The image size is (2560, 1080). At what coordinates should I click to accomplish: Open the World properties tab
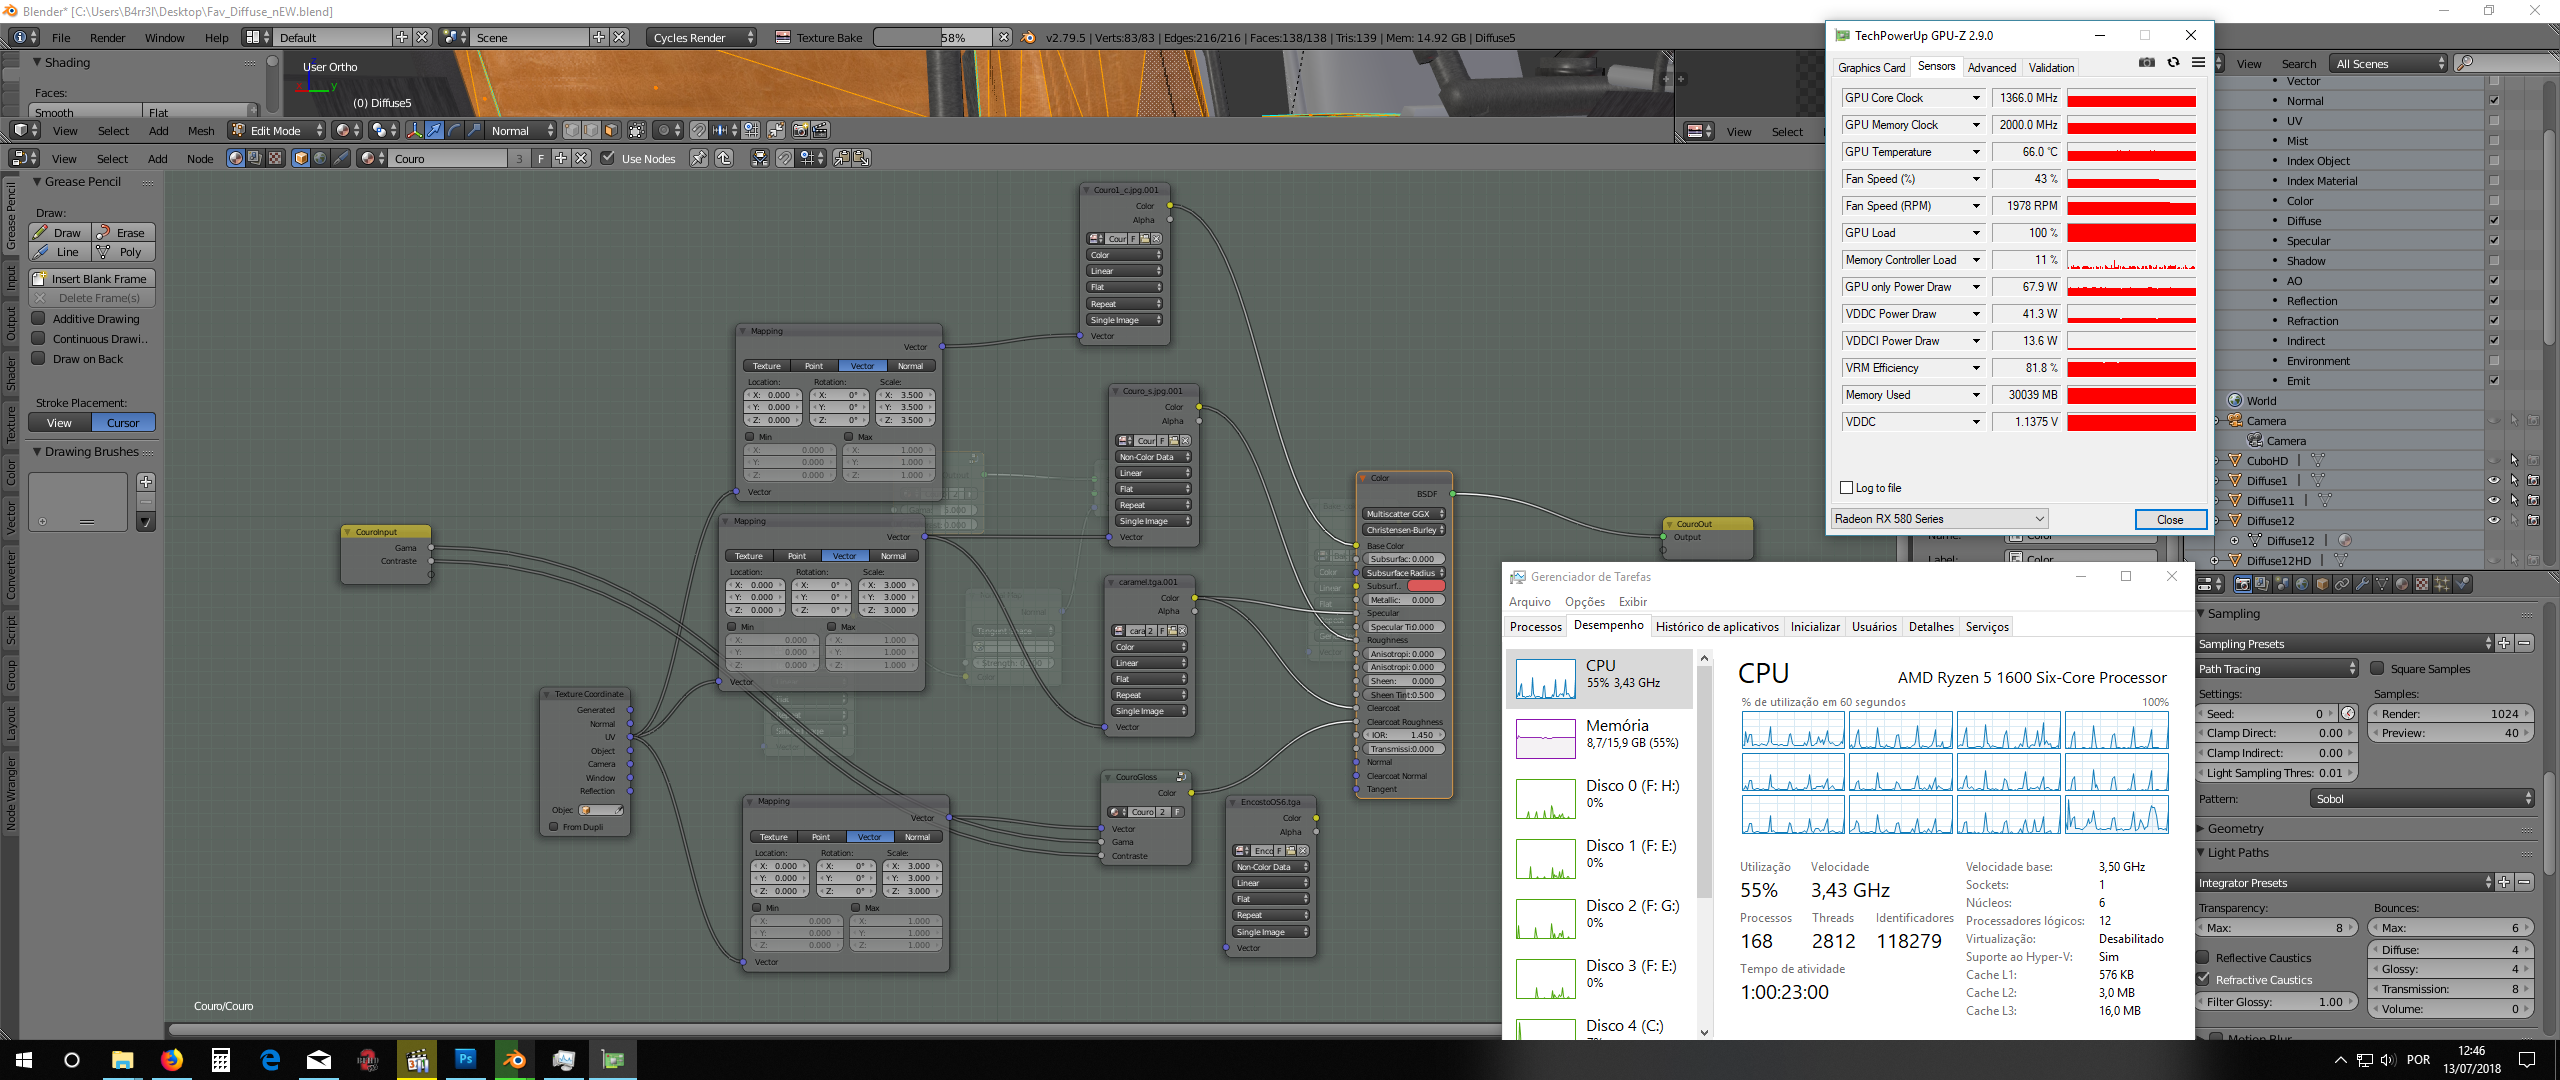2302,584
